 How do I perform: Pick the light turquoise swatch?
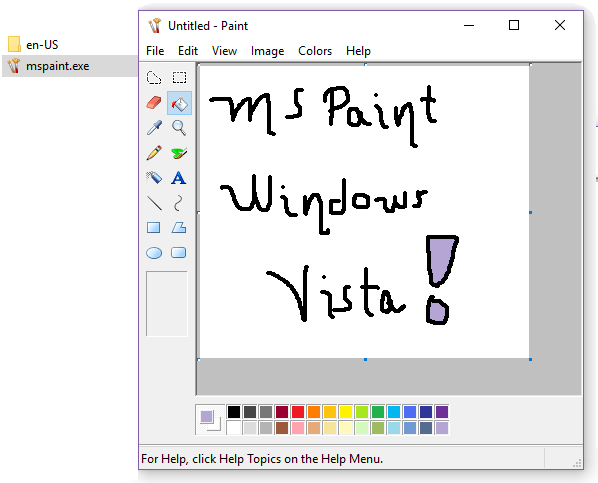click(394, 428)
